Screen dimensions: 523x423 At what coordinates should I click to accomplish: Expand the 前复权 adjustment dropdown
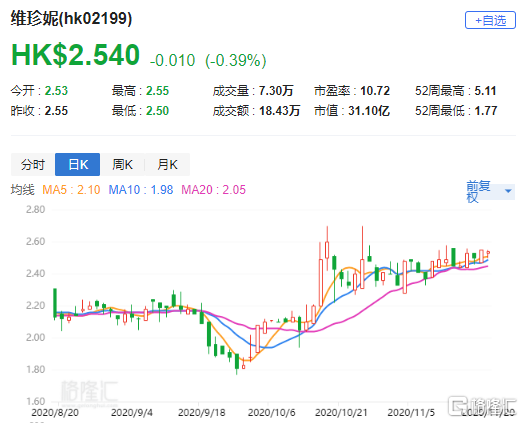pyautogui.click(x=490, y=191)
